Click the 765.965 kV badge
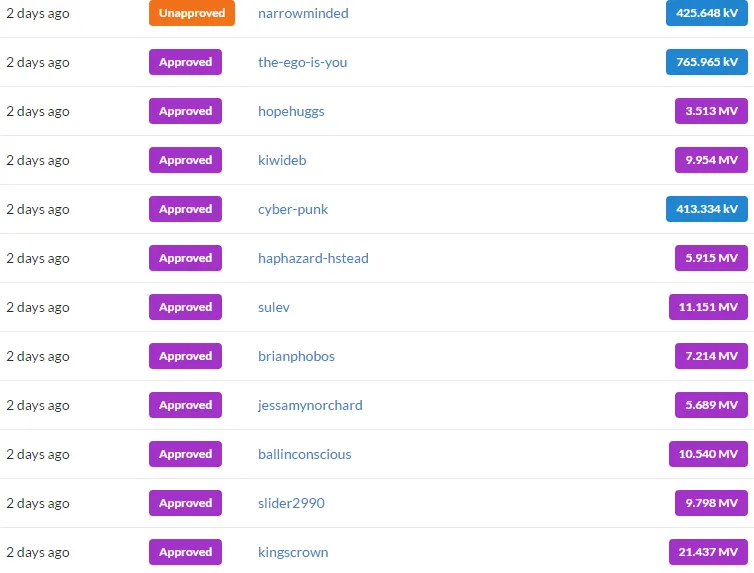Screen dimensions: 754x573 (706, 62)
